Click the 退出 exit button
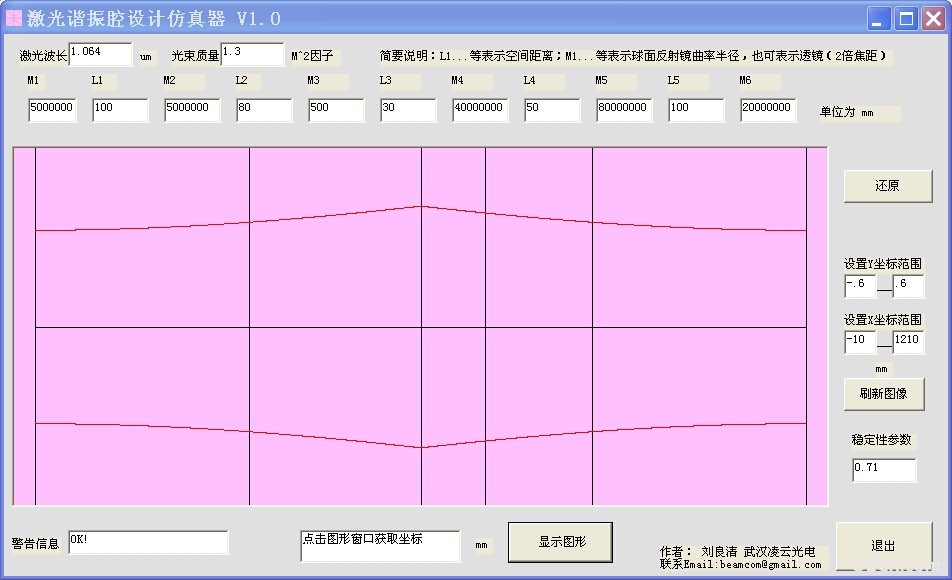This screenshot has width=952, height=580. [883, 545]
